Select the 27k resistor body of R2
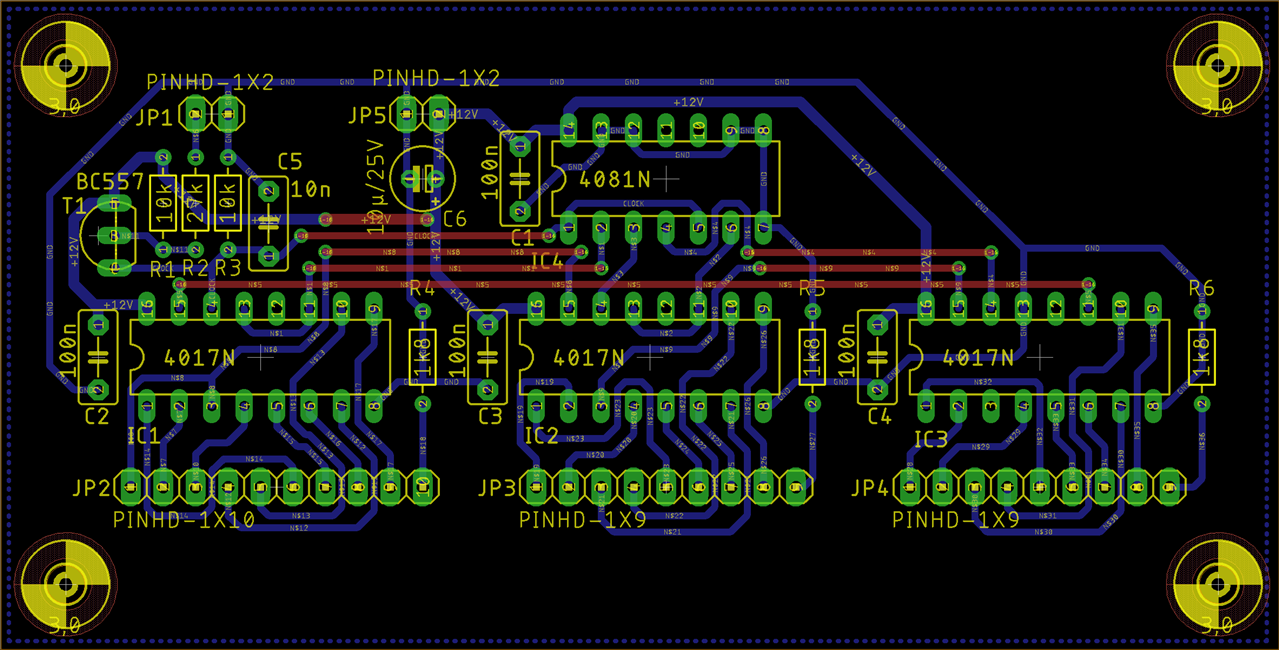This screenshot has height=650, width=1279. (x=196, y=203)
